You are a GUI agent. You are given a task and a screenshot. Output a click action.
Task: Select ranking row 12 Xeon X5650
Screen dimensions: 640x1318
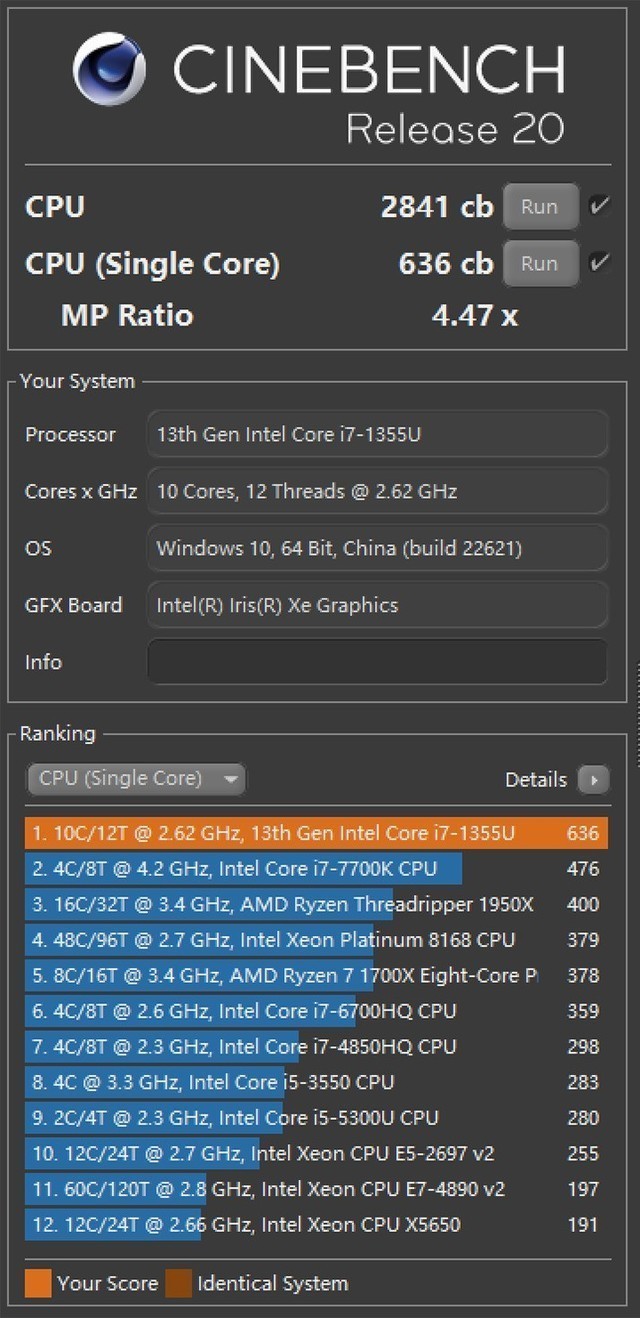point(316,1224)
